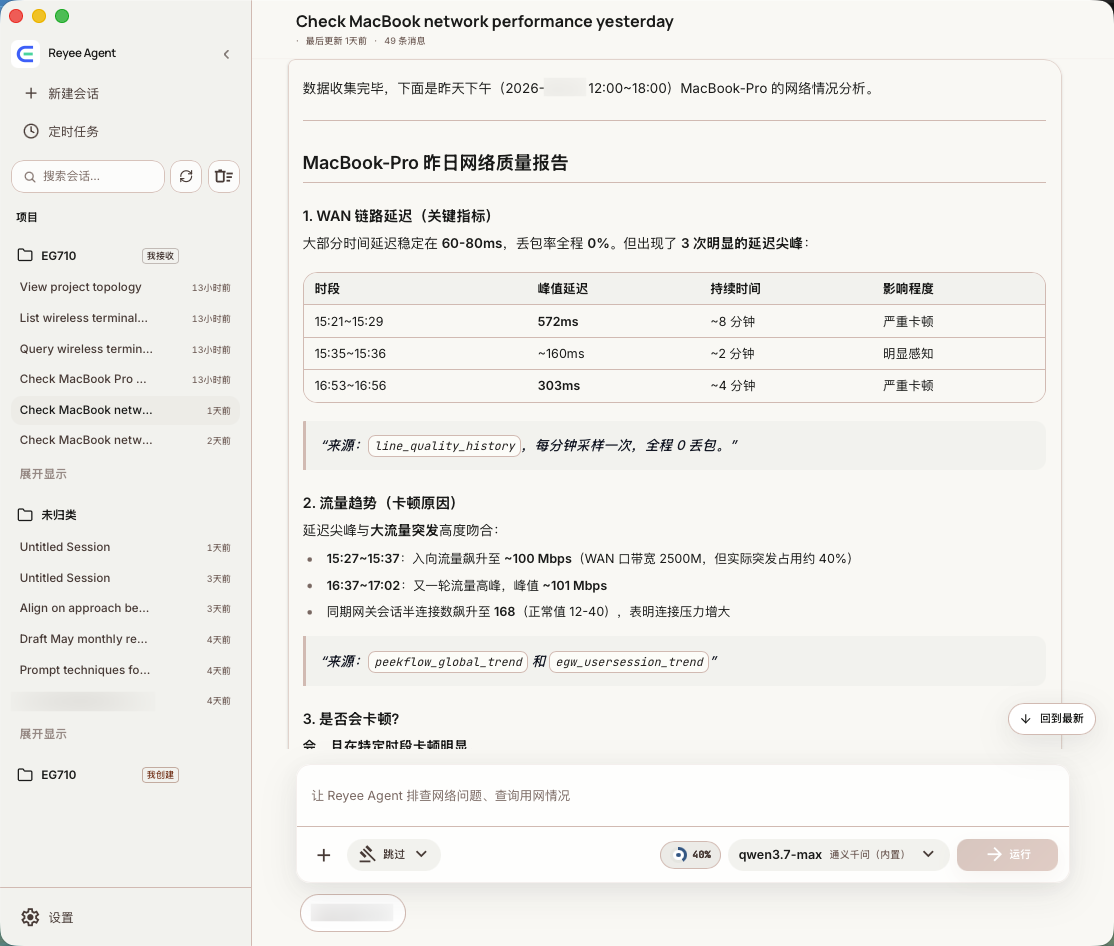The width and height of the screenshot is (1114, 946).
Task: Click the Reyee Agent logo icon
Action: click(26, 53)
